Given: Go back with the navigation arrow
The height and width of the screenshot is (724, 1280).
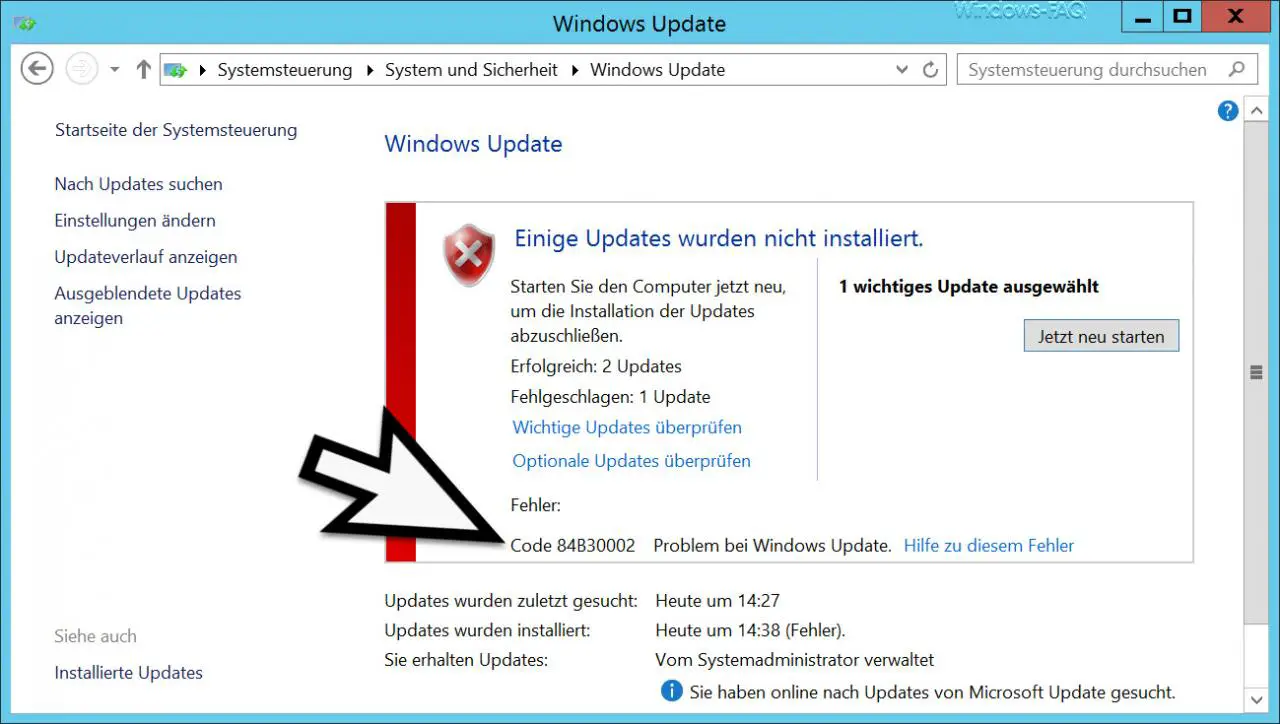Looking at the screenshot, I should point(37,70).
